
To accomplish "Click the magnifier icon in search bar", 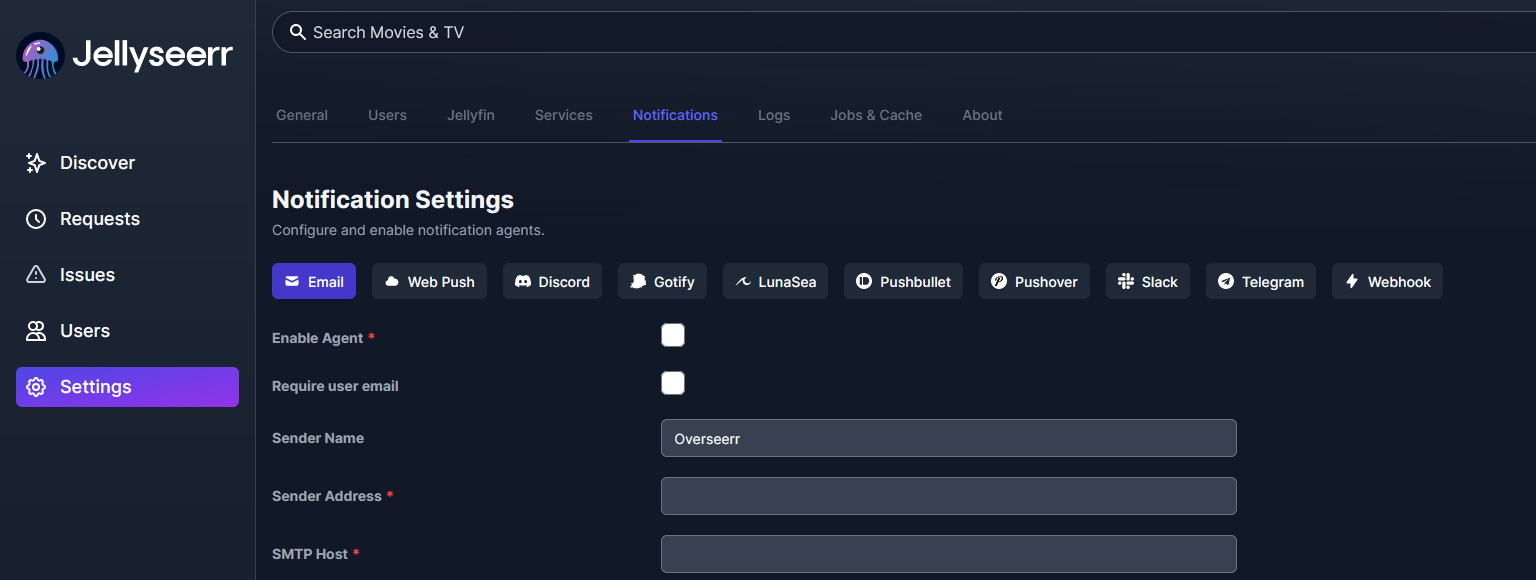I will point(297,32).
